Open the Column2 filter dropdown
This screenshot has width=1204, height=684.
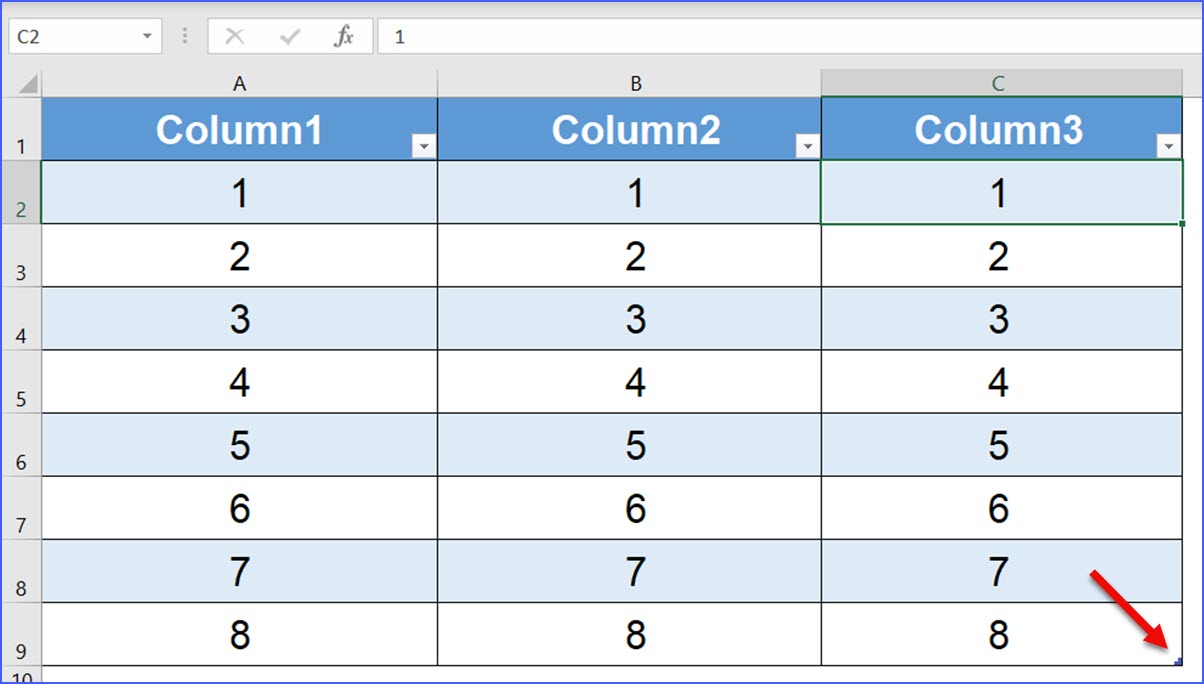807,145
